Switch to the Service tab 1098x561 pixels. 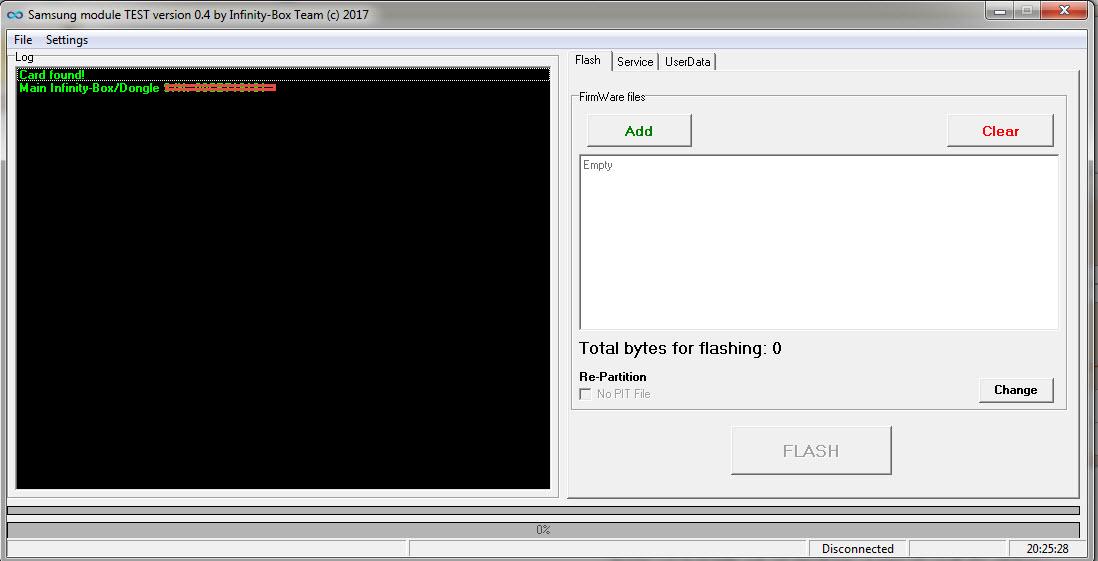[x=635, y=62]
